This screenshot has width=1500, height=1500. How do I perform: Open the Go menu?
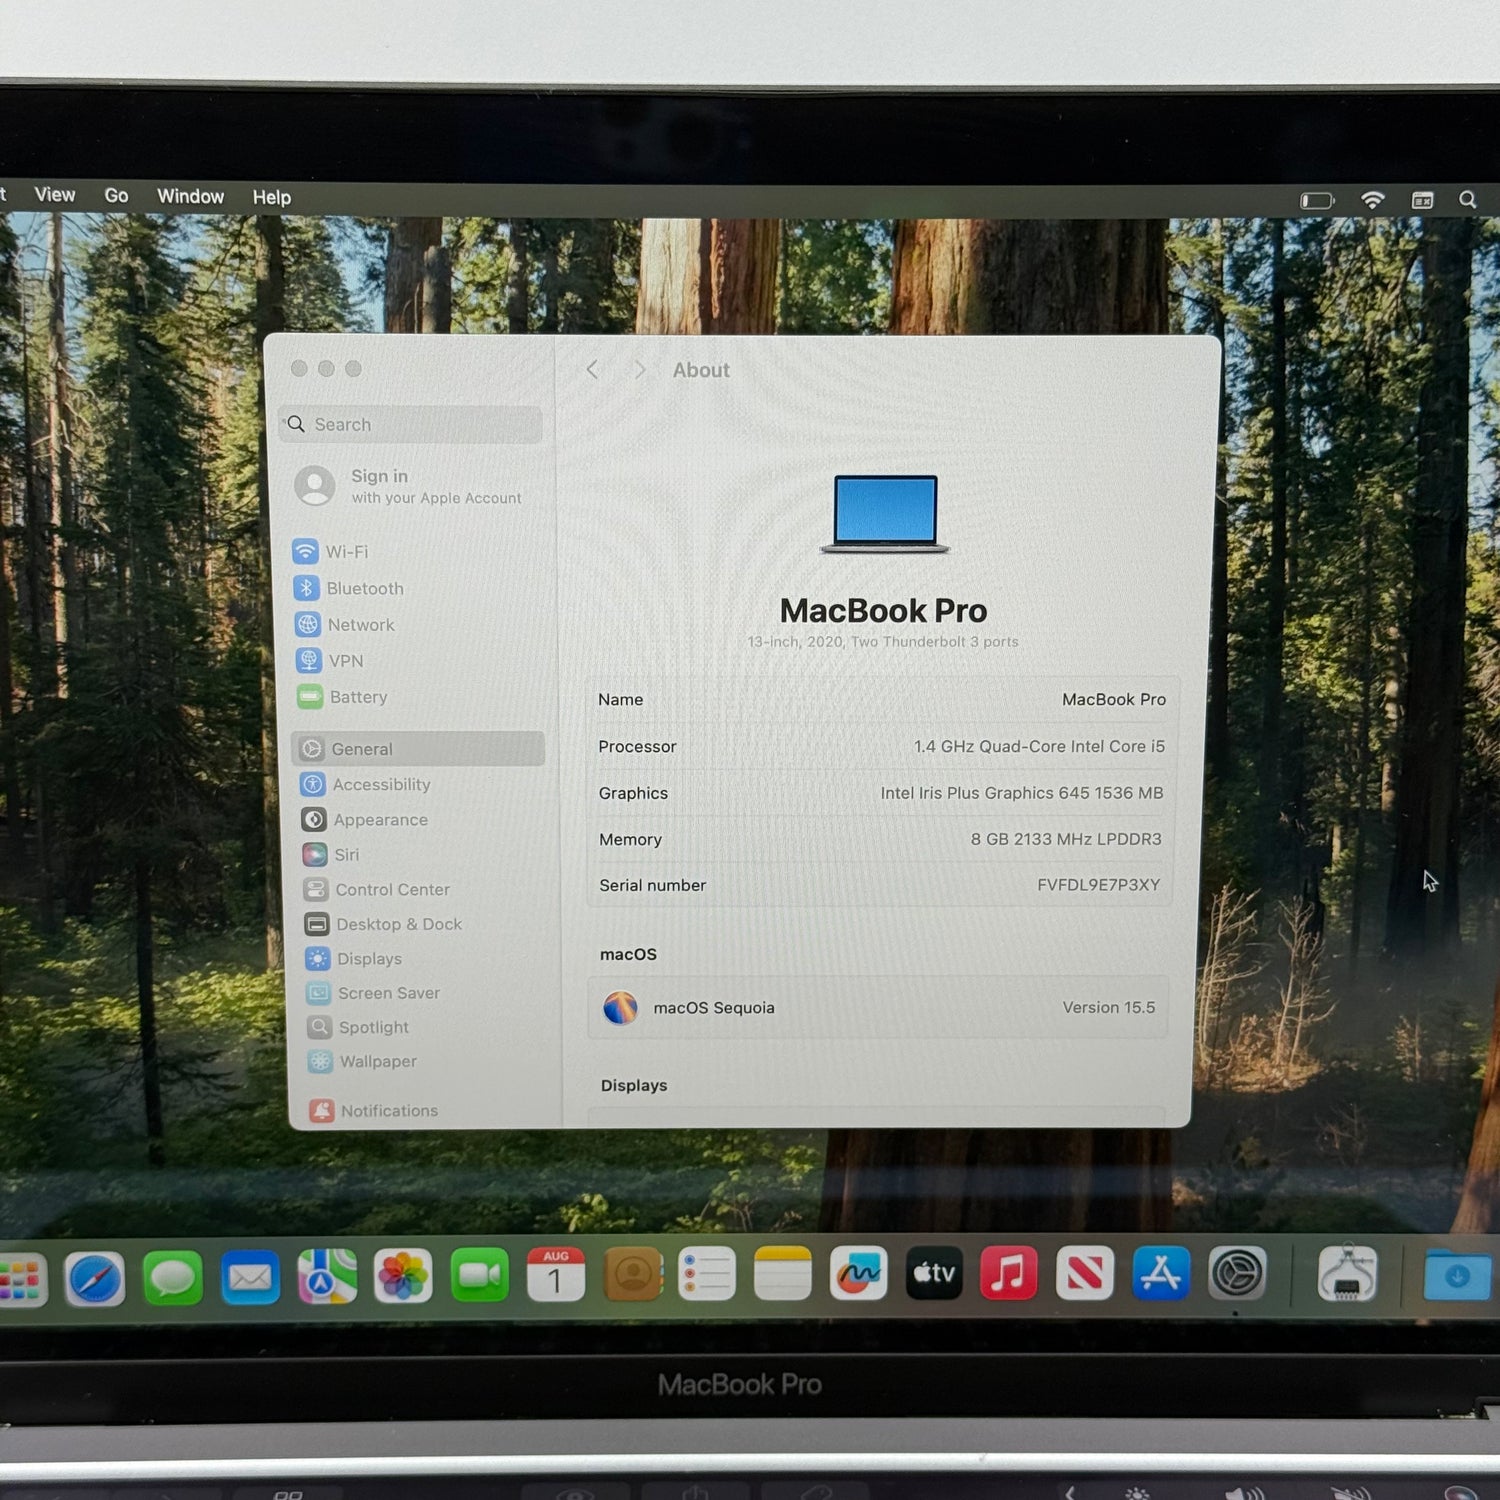coord(117,196)
